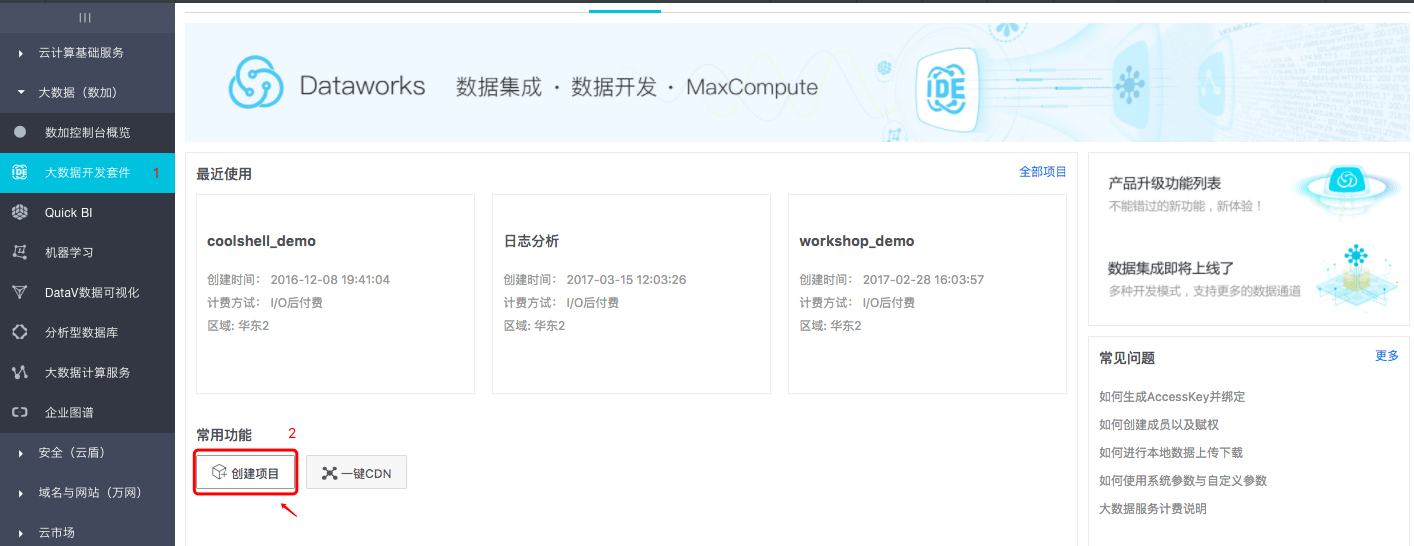The width and height of the screenshot is (1414, 546).
Task: Click the cube icon in 创建项目 button
Action: click(218, 473)
